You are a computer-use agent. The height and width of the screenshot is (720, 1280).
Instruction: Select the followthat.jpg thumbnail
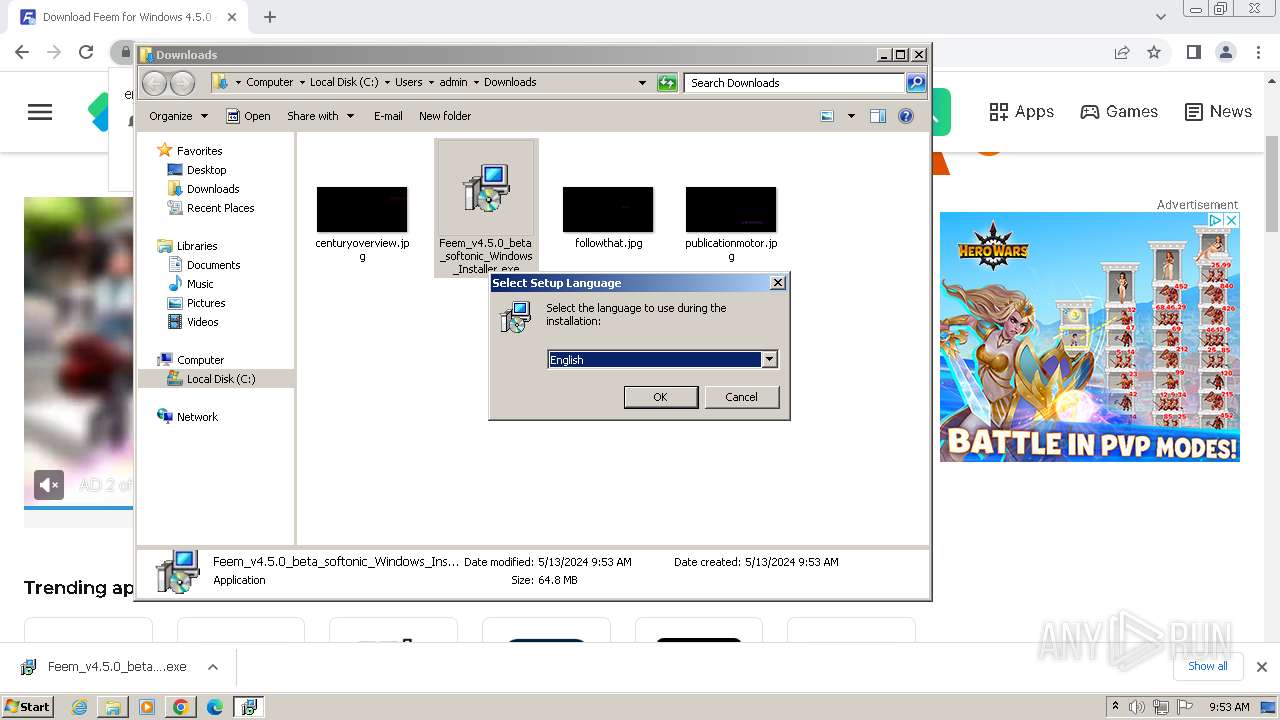[608, 209]
